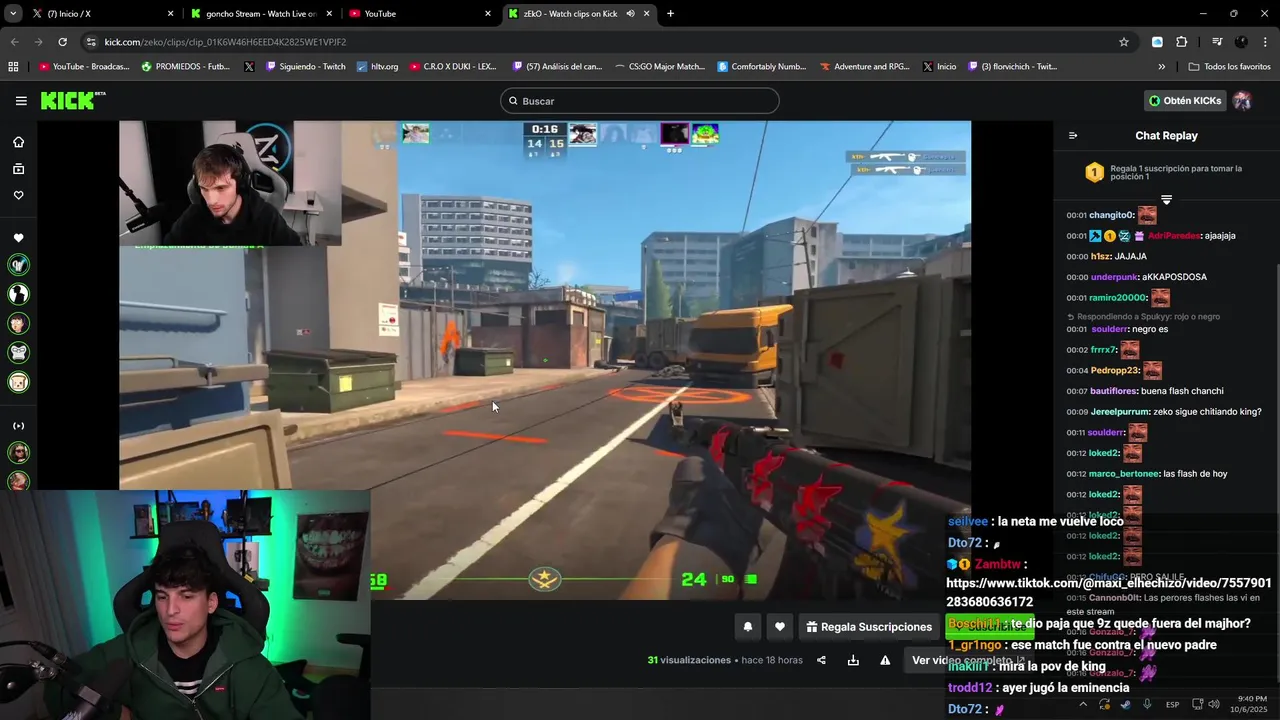Mute the zEkO tab audio icon
The height and width of the screenshot is (720, 1280).
point(631,14)
